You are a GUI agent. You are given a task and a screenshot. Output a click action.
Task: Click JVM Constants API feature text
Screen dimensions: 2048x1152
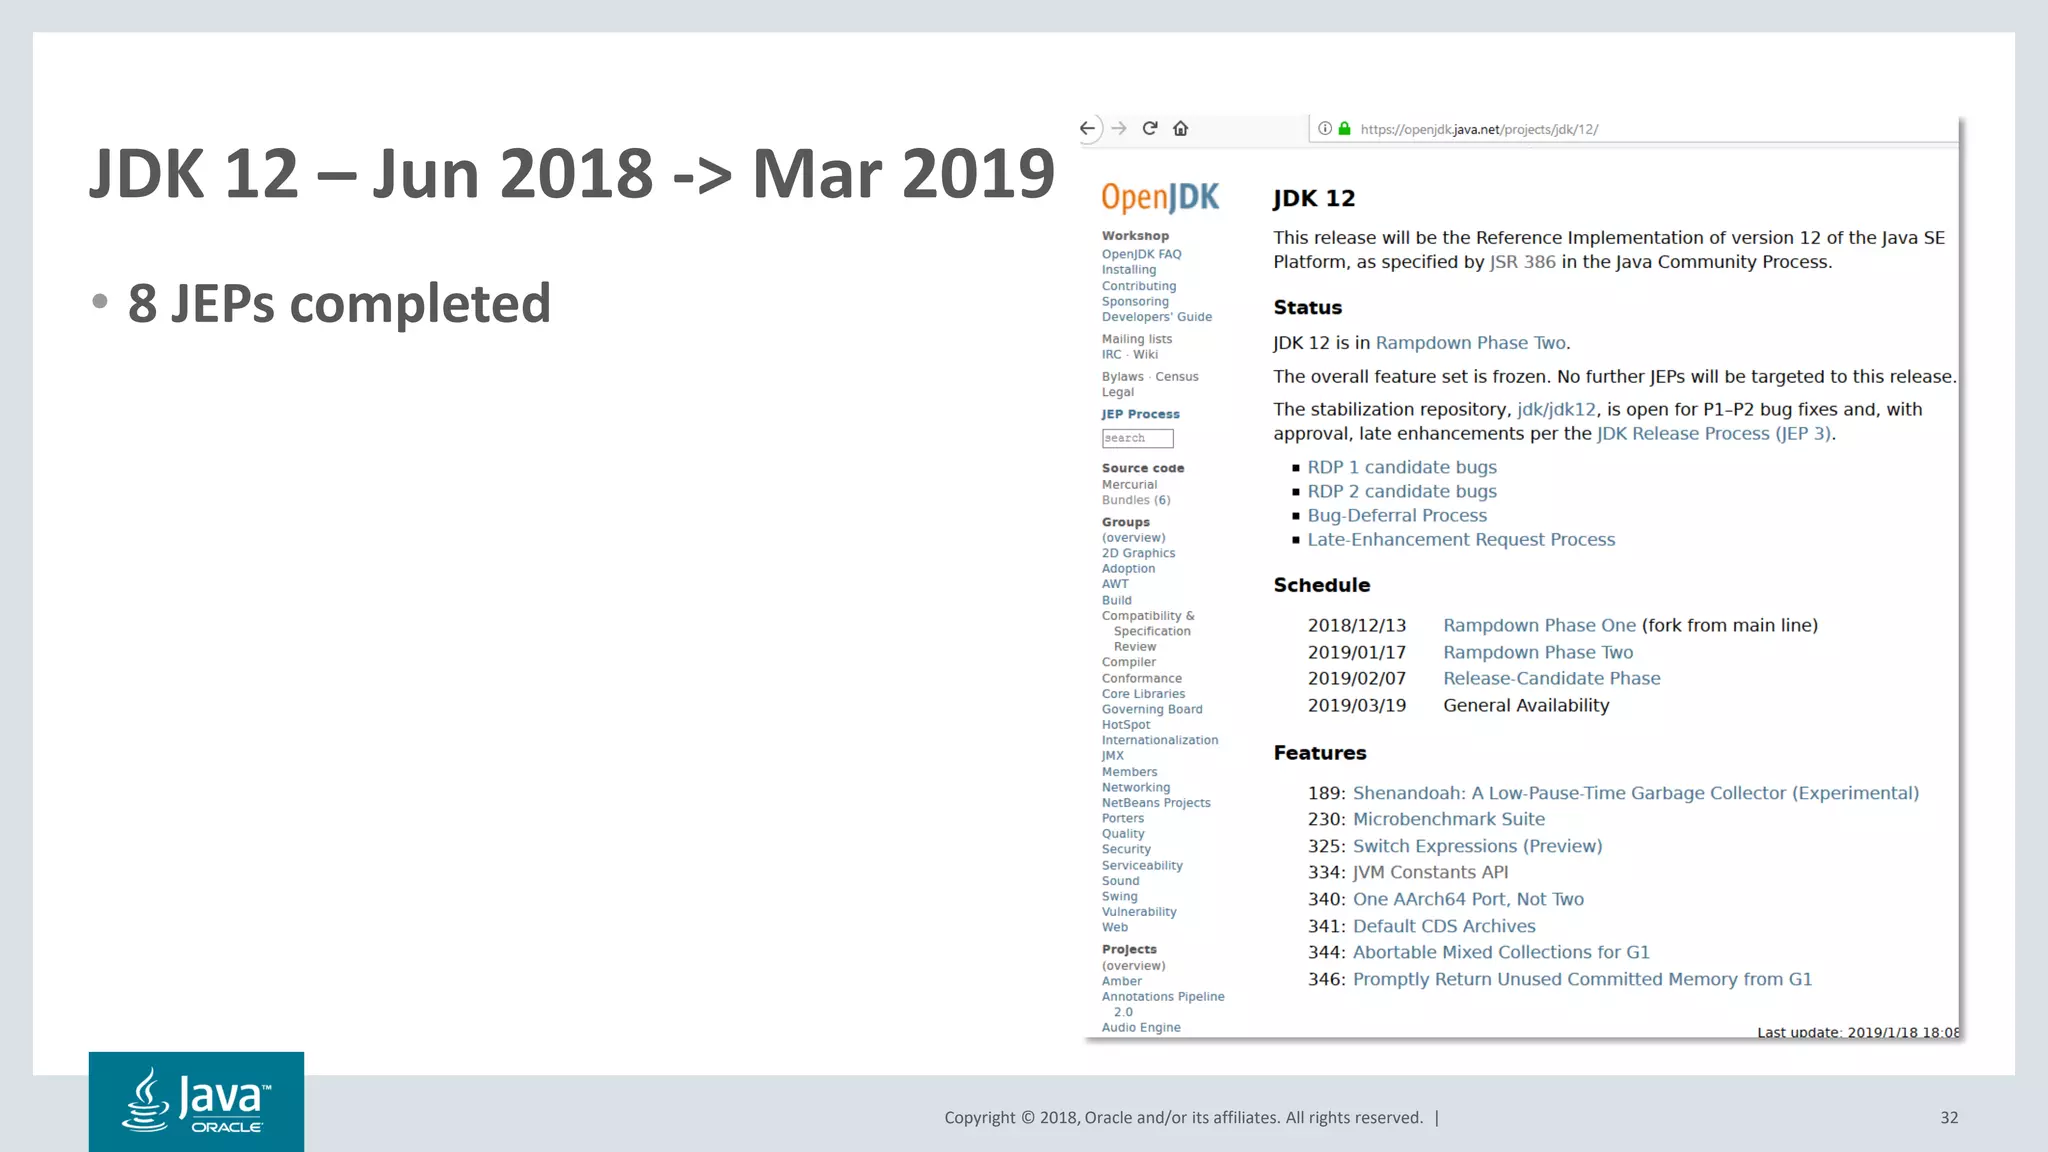(x=1430, y=872)
